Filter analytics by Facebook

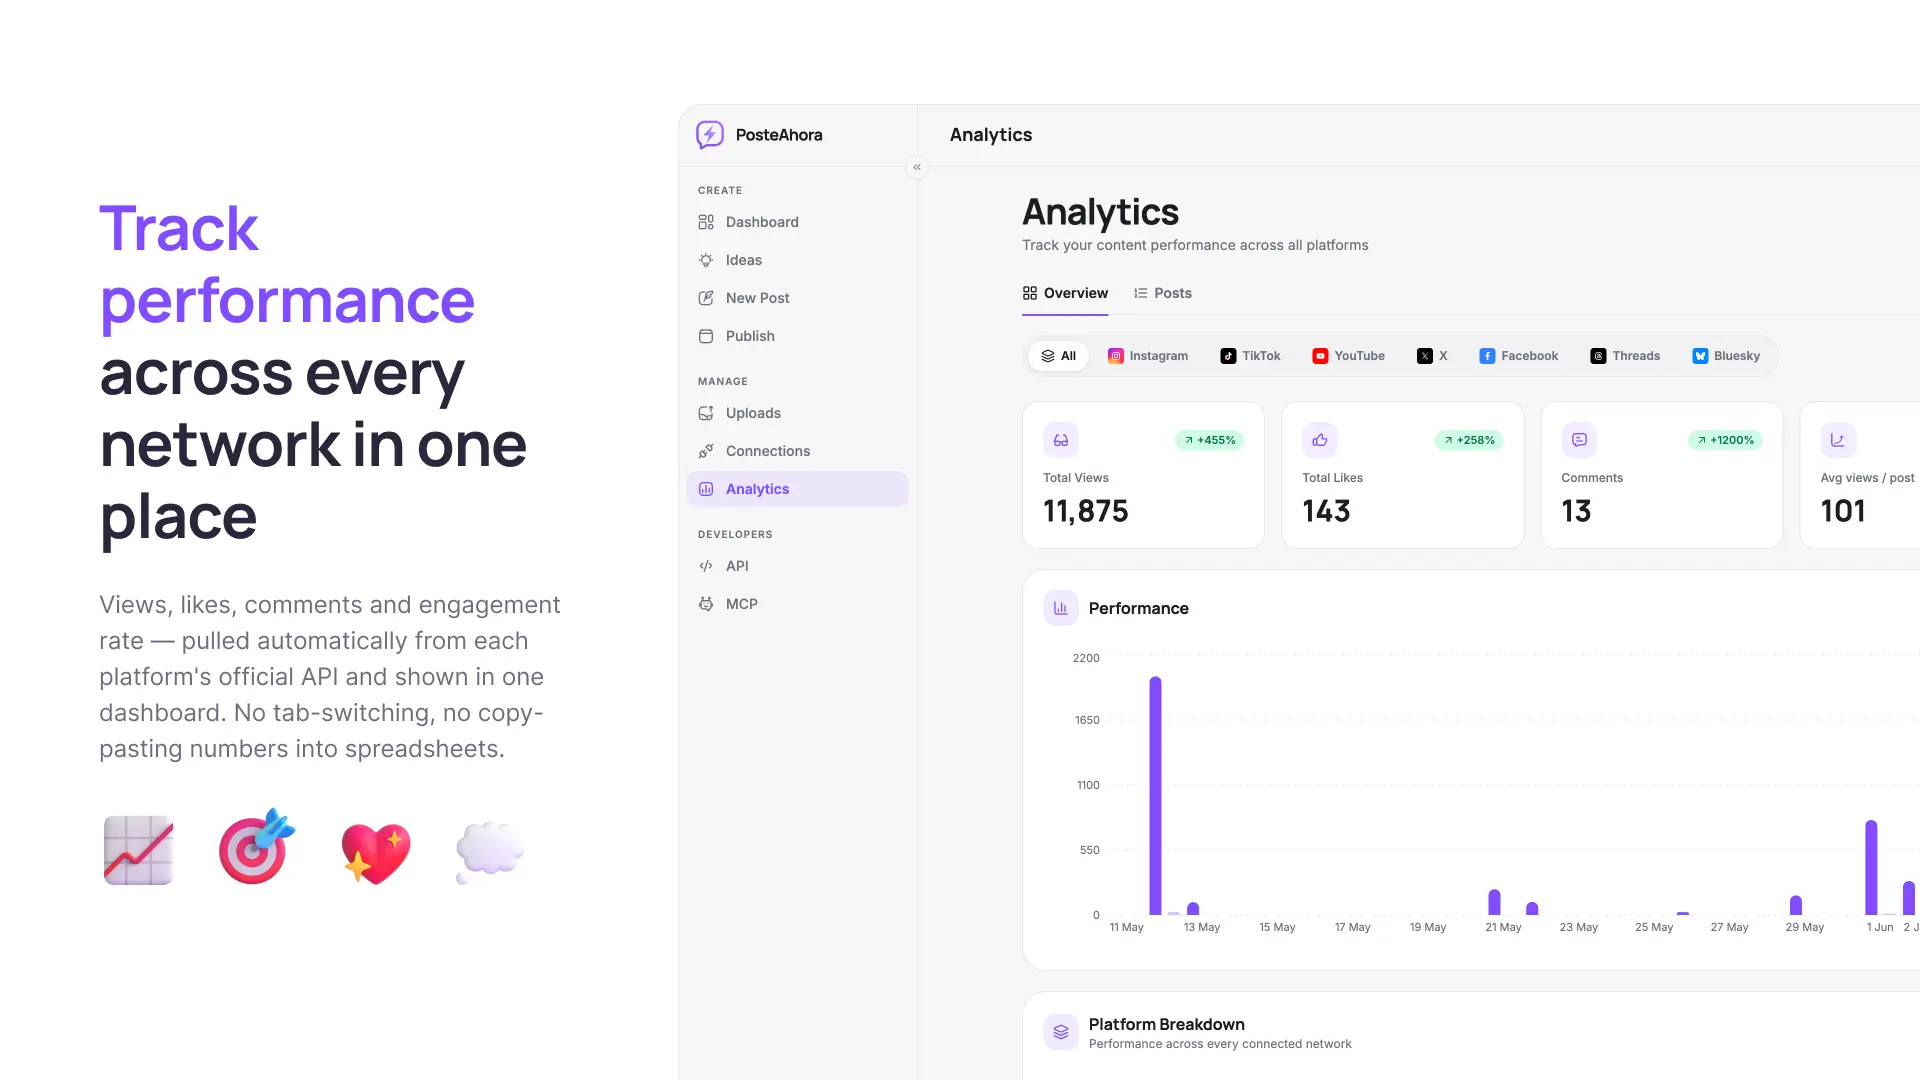point(1518,356)
